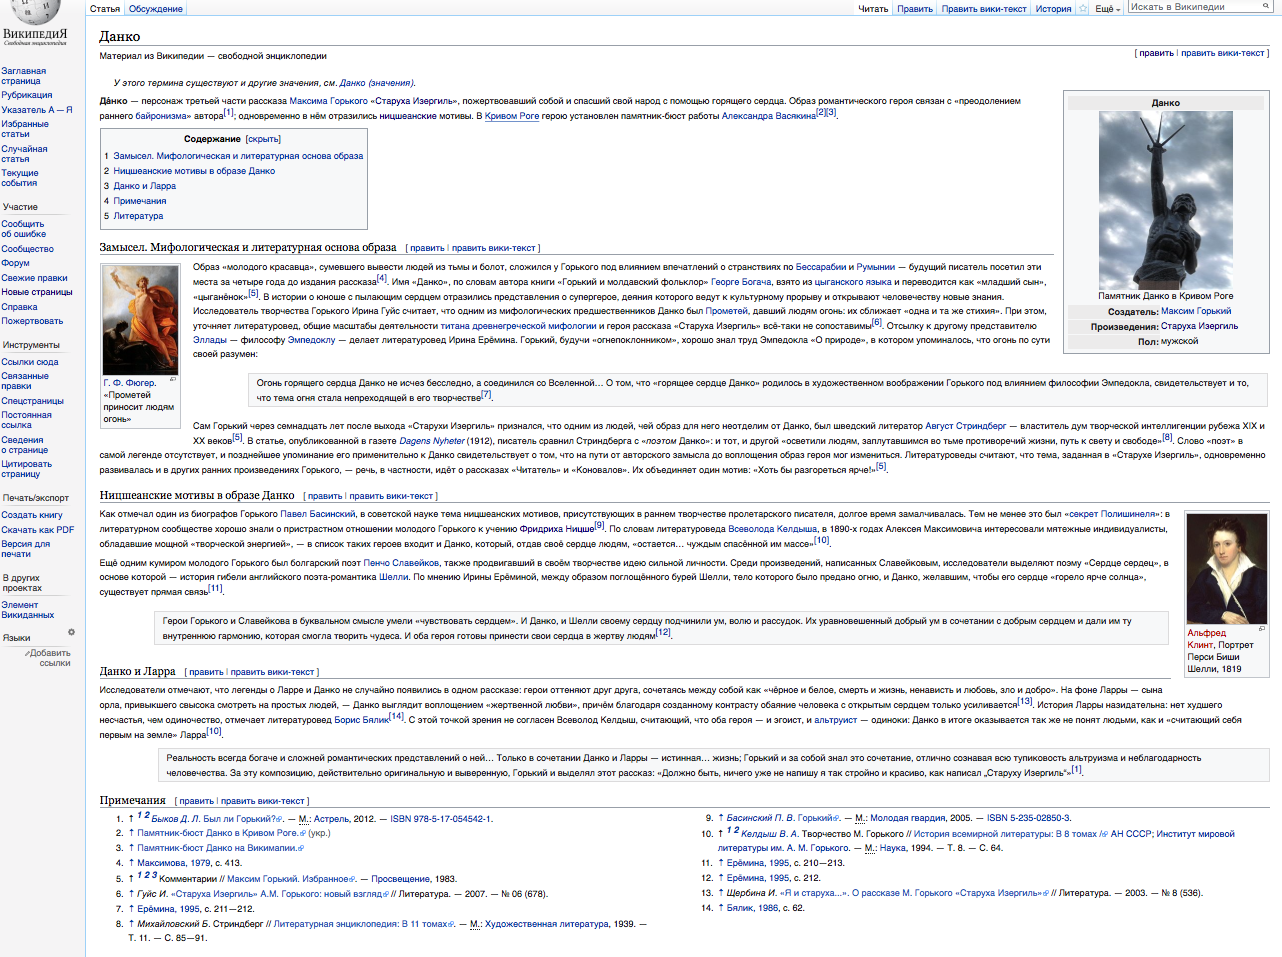
Task: Open Старуха Изергиль link in infobox
Action: 1199,326
